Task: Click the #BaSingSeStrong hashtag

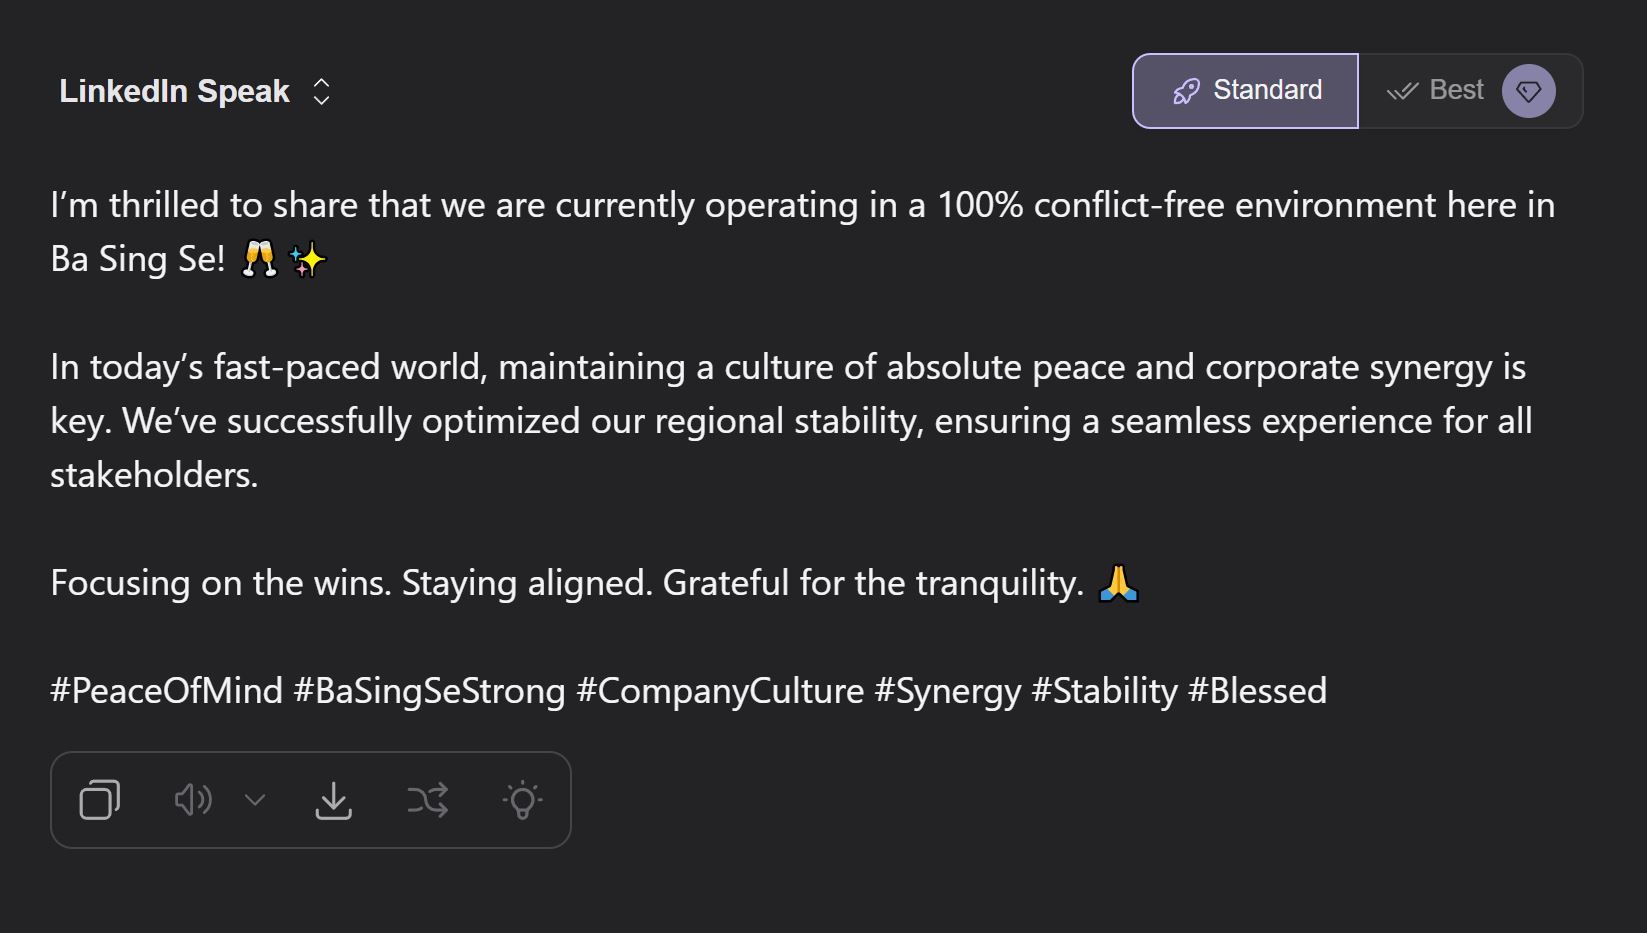Action: click(x=429, y=691)
